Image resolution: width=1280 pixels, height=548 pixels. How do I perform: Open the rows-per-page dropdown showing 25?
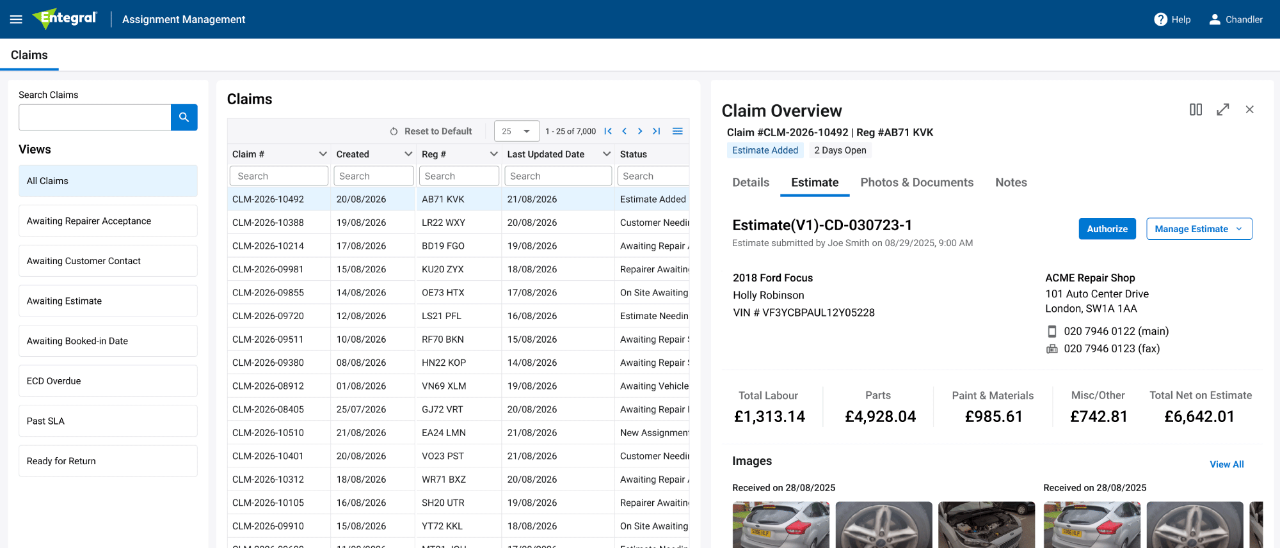pyautogui.click(x=517, y=131)
